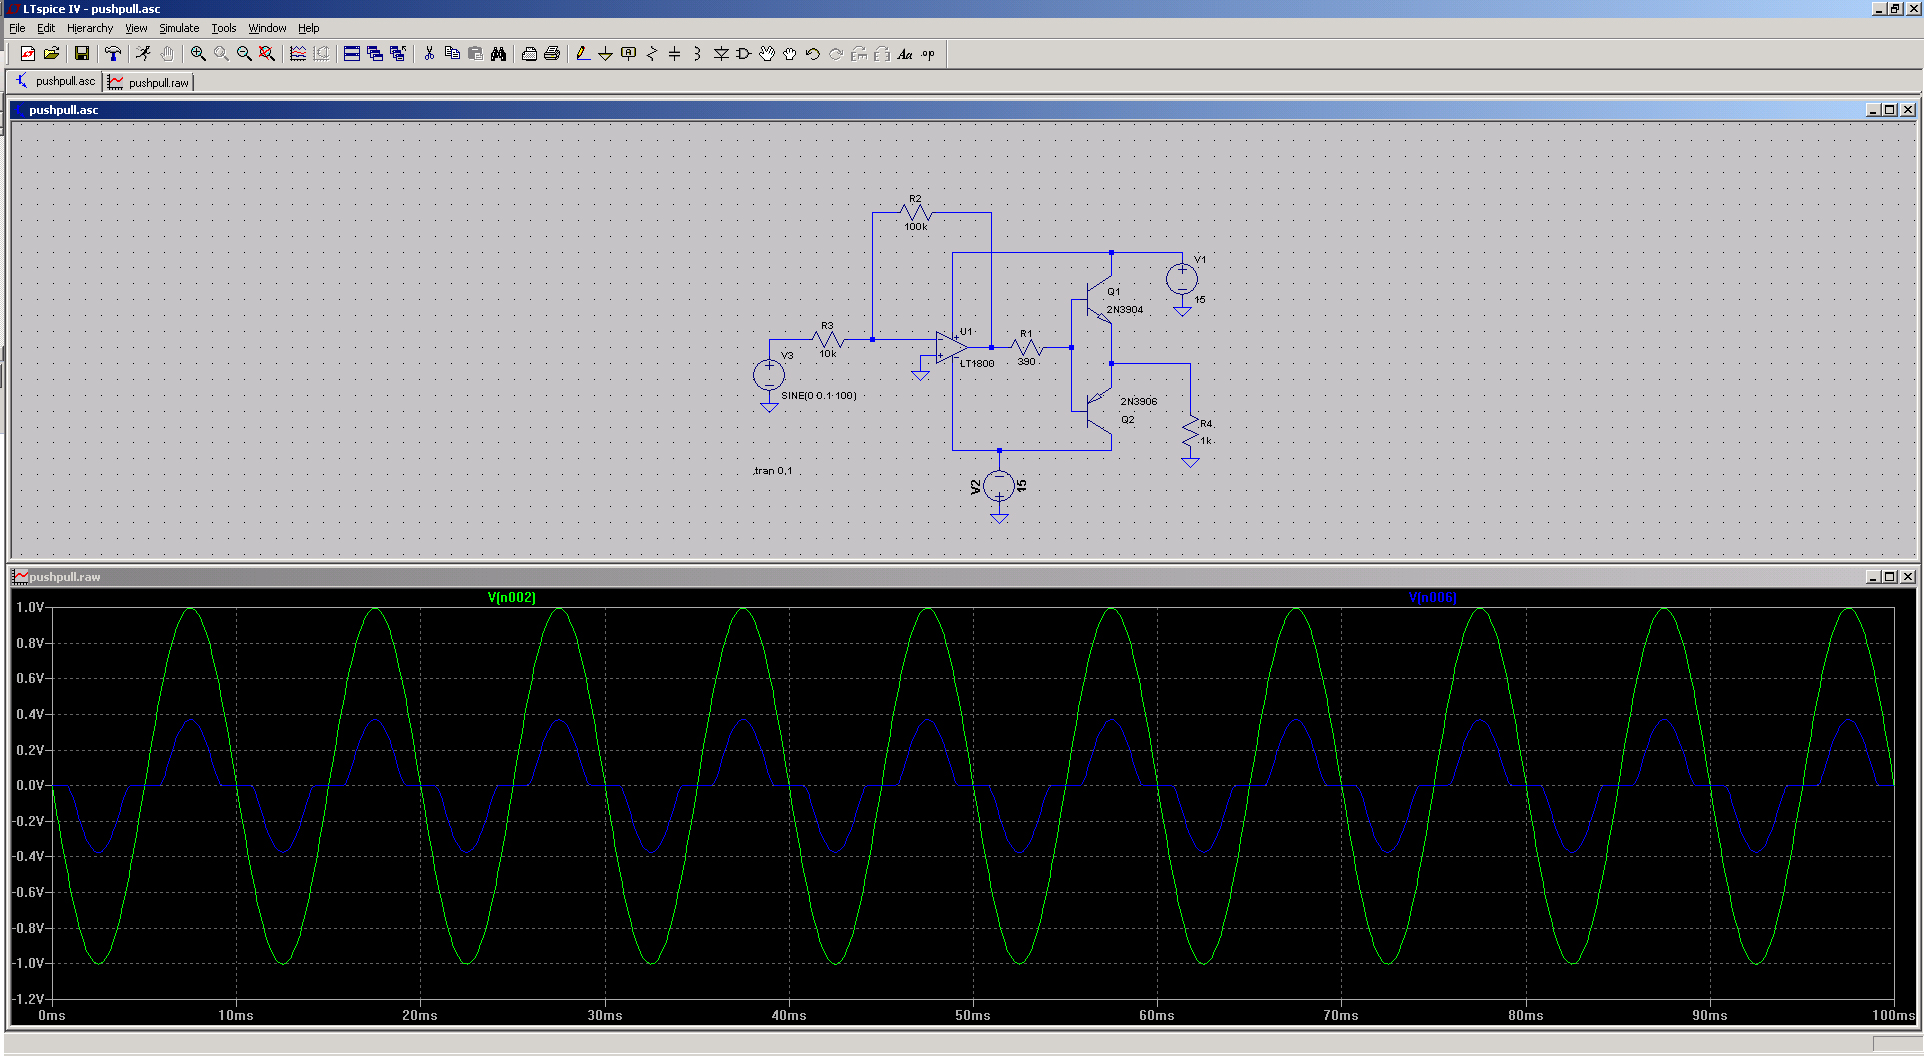The width and height of the screenshot is (1924, 1056).
Task: Open the Simulate menu
Action: [179, 28]
